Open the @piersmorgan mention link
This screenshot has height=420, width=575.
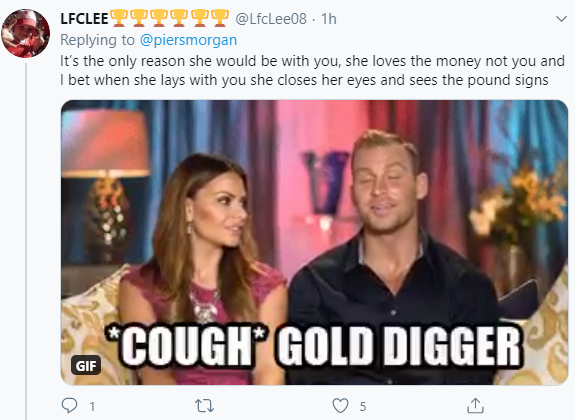188,40
